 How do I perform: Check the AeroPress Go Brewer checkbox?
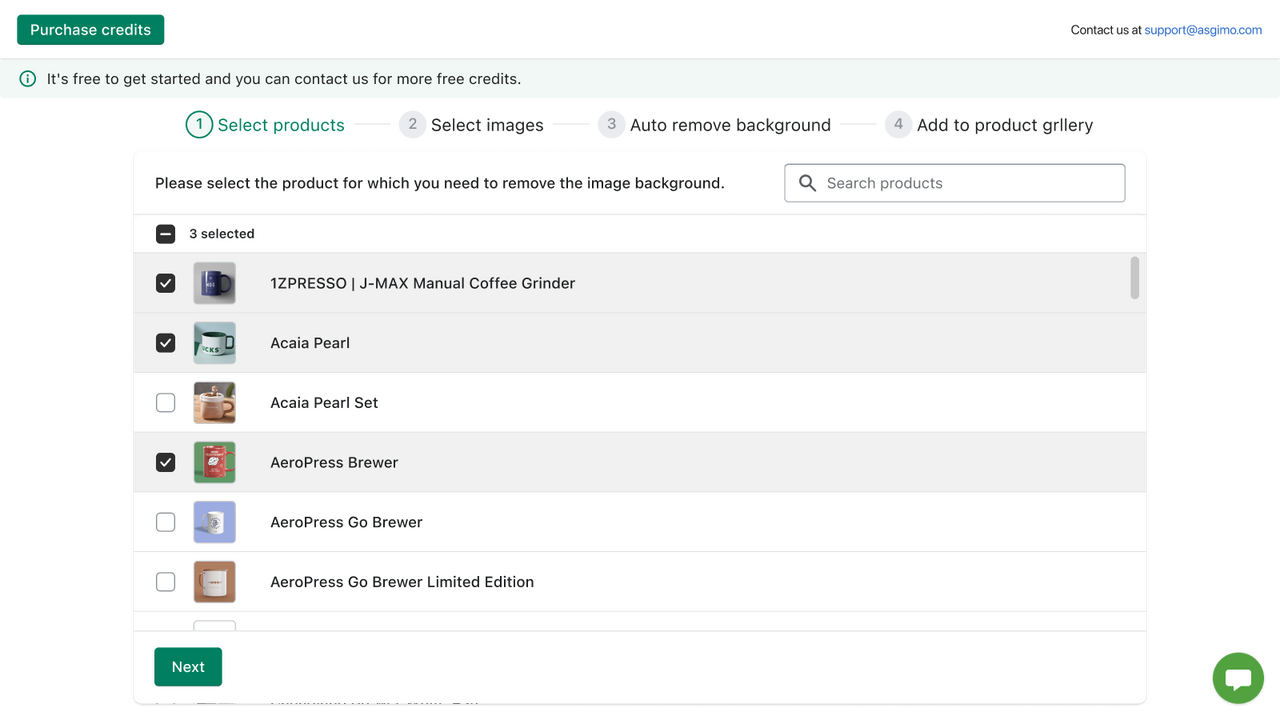click(165, 521)
